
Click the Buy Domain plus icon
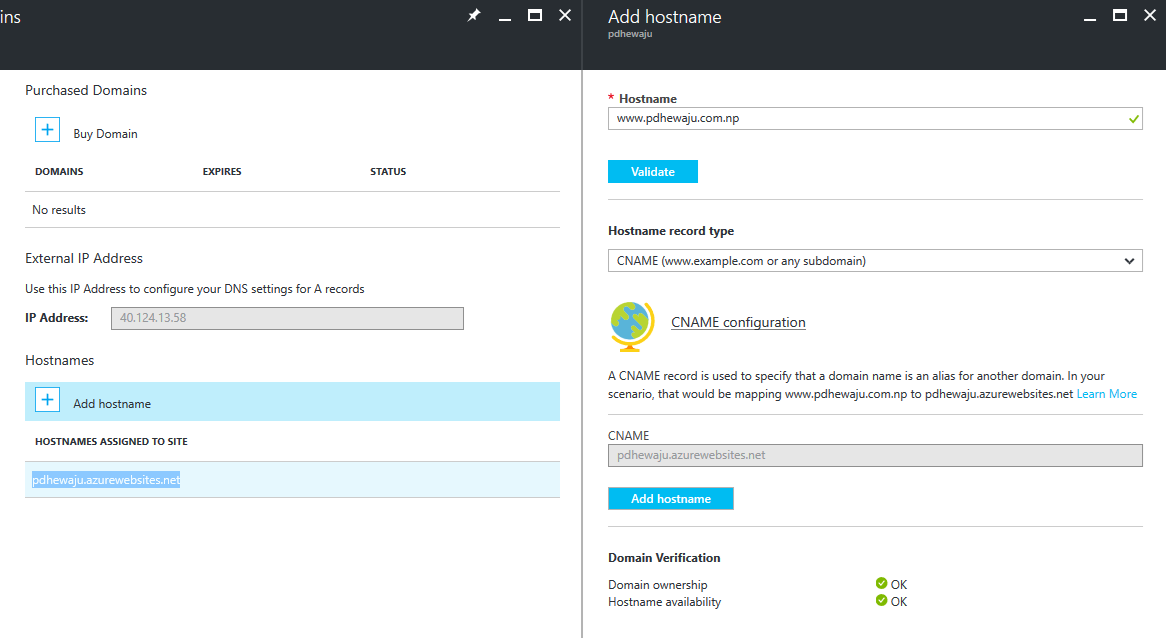click(x=47, y=130)
